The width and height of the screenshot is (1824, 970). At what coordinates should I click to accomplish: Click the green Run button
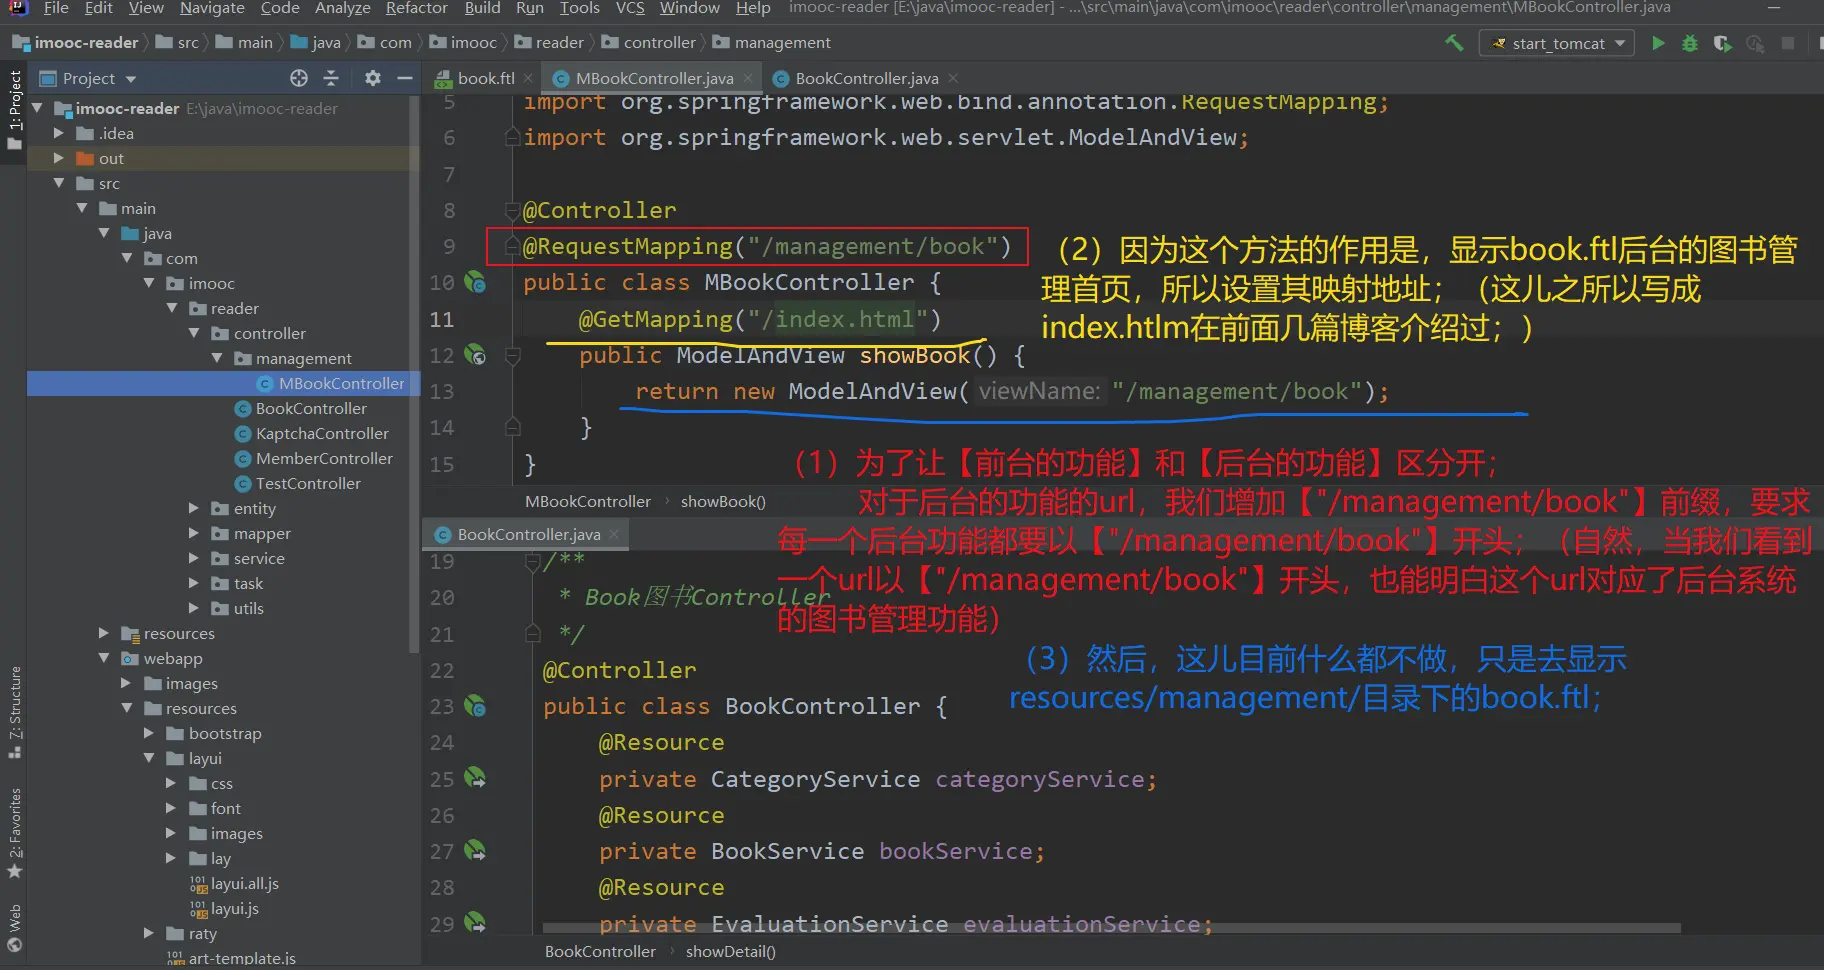[x=1658, y=43]
